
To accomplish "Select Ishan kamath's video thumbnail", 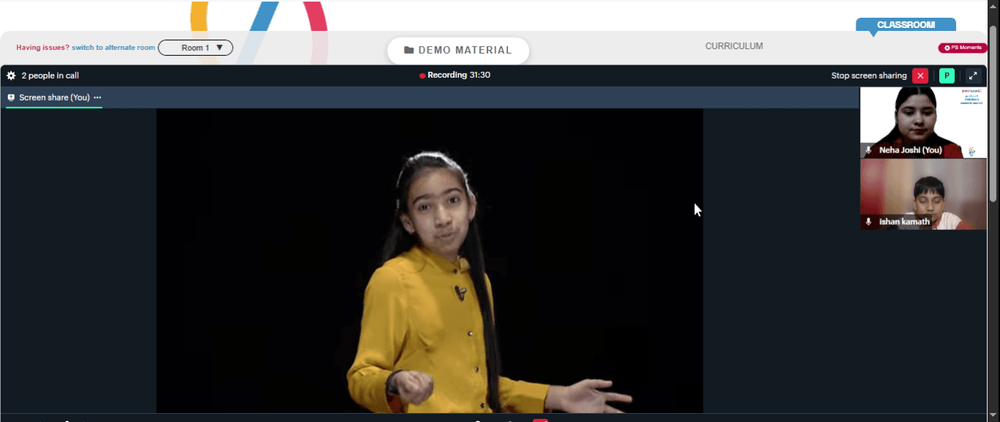I will coord(923,194).
